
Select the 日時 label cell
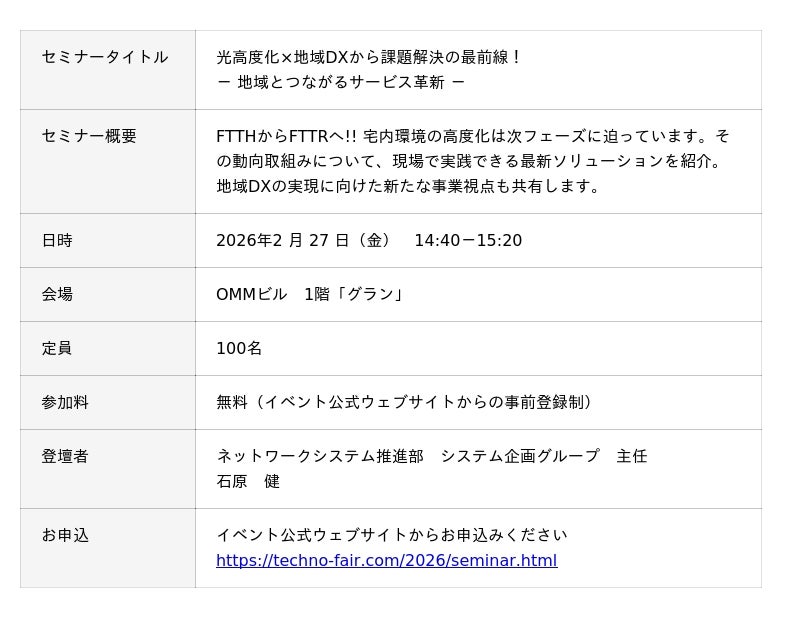pyautogui.click(x=57, y=240)
